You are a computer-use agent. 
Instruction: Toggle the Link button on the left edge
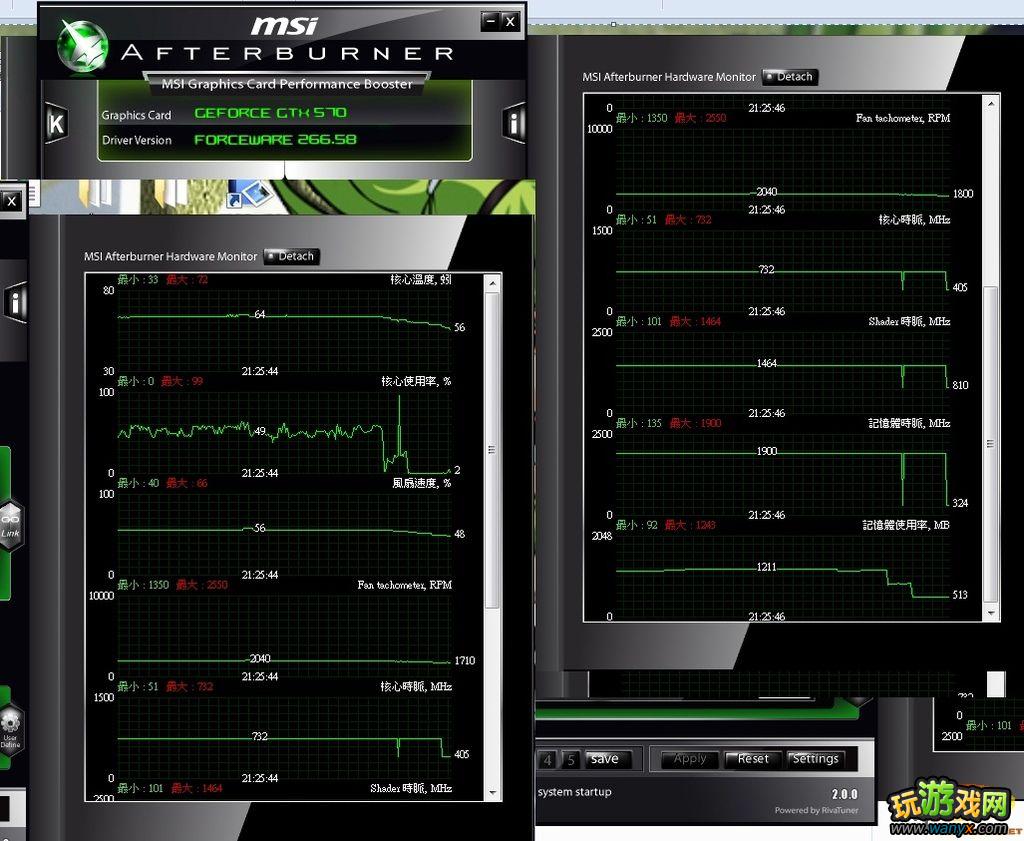pos(10,526)
